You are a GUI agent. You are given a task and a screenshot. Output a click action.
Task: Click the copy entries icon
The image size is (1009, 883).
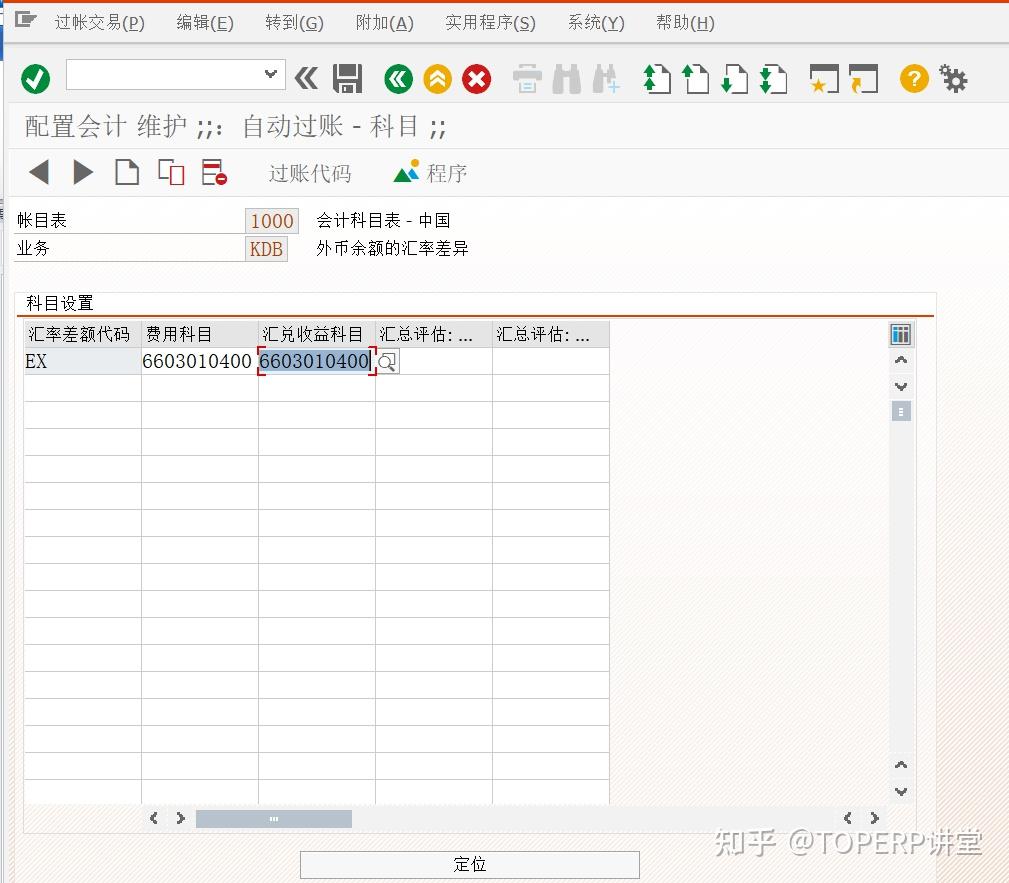(170, 172)
